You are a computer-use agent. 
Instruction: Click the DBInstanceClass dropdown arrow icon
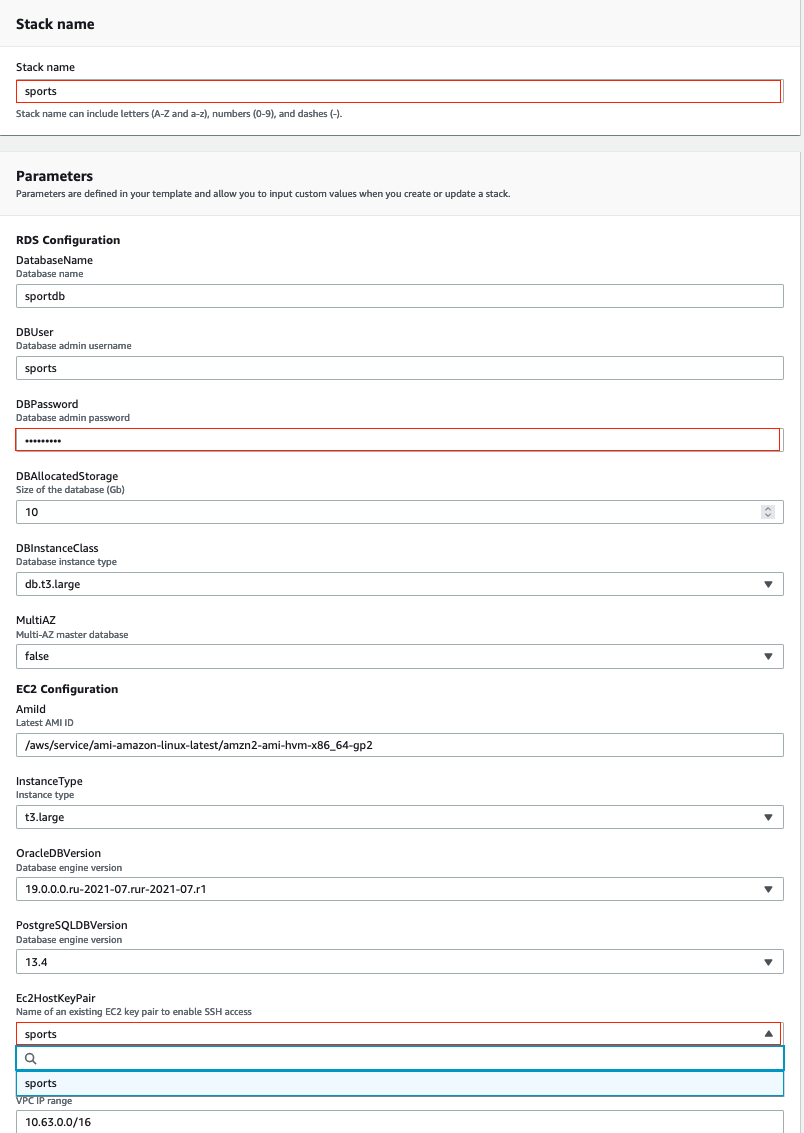point(768,584)
